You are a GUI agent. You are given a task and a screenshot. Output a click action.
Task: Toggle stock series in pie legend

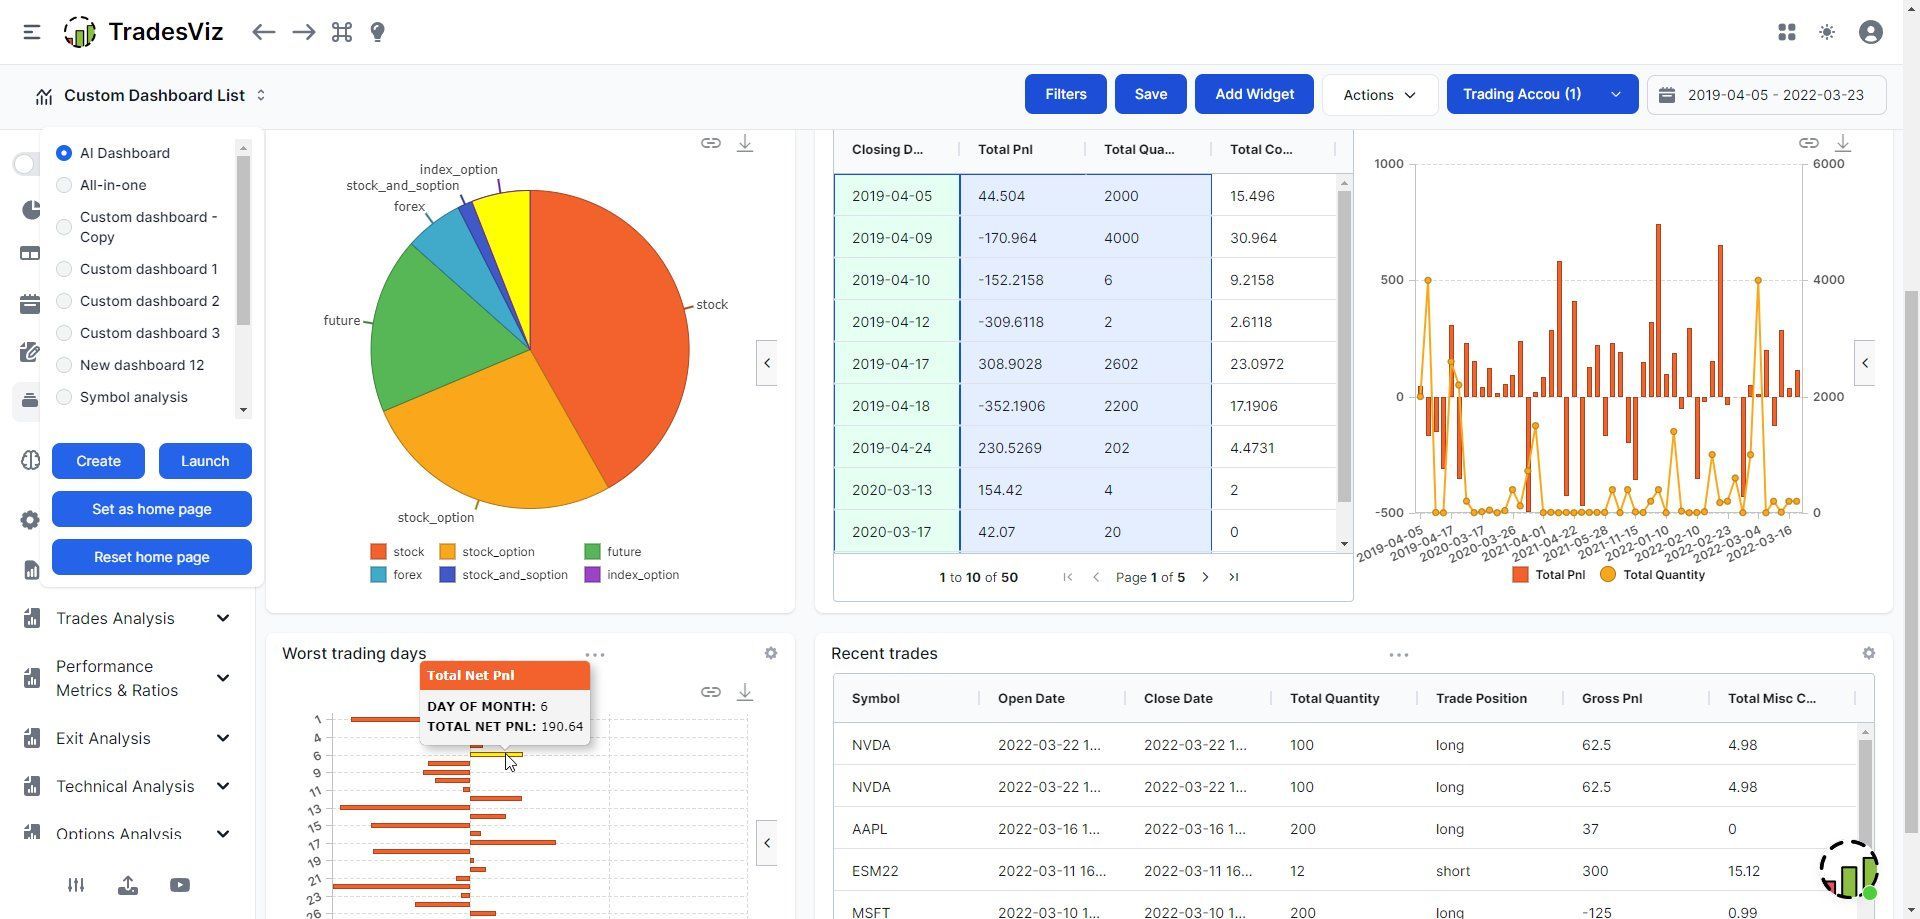tap(397, 552)
